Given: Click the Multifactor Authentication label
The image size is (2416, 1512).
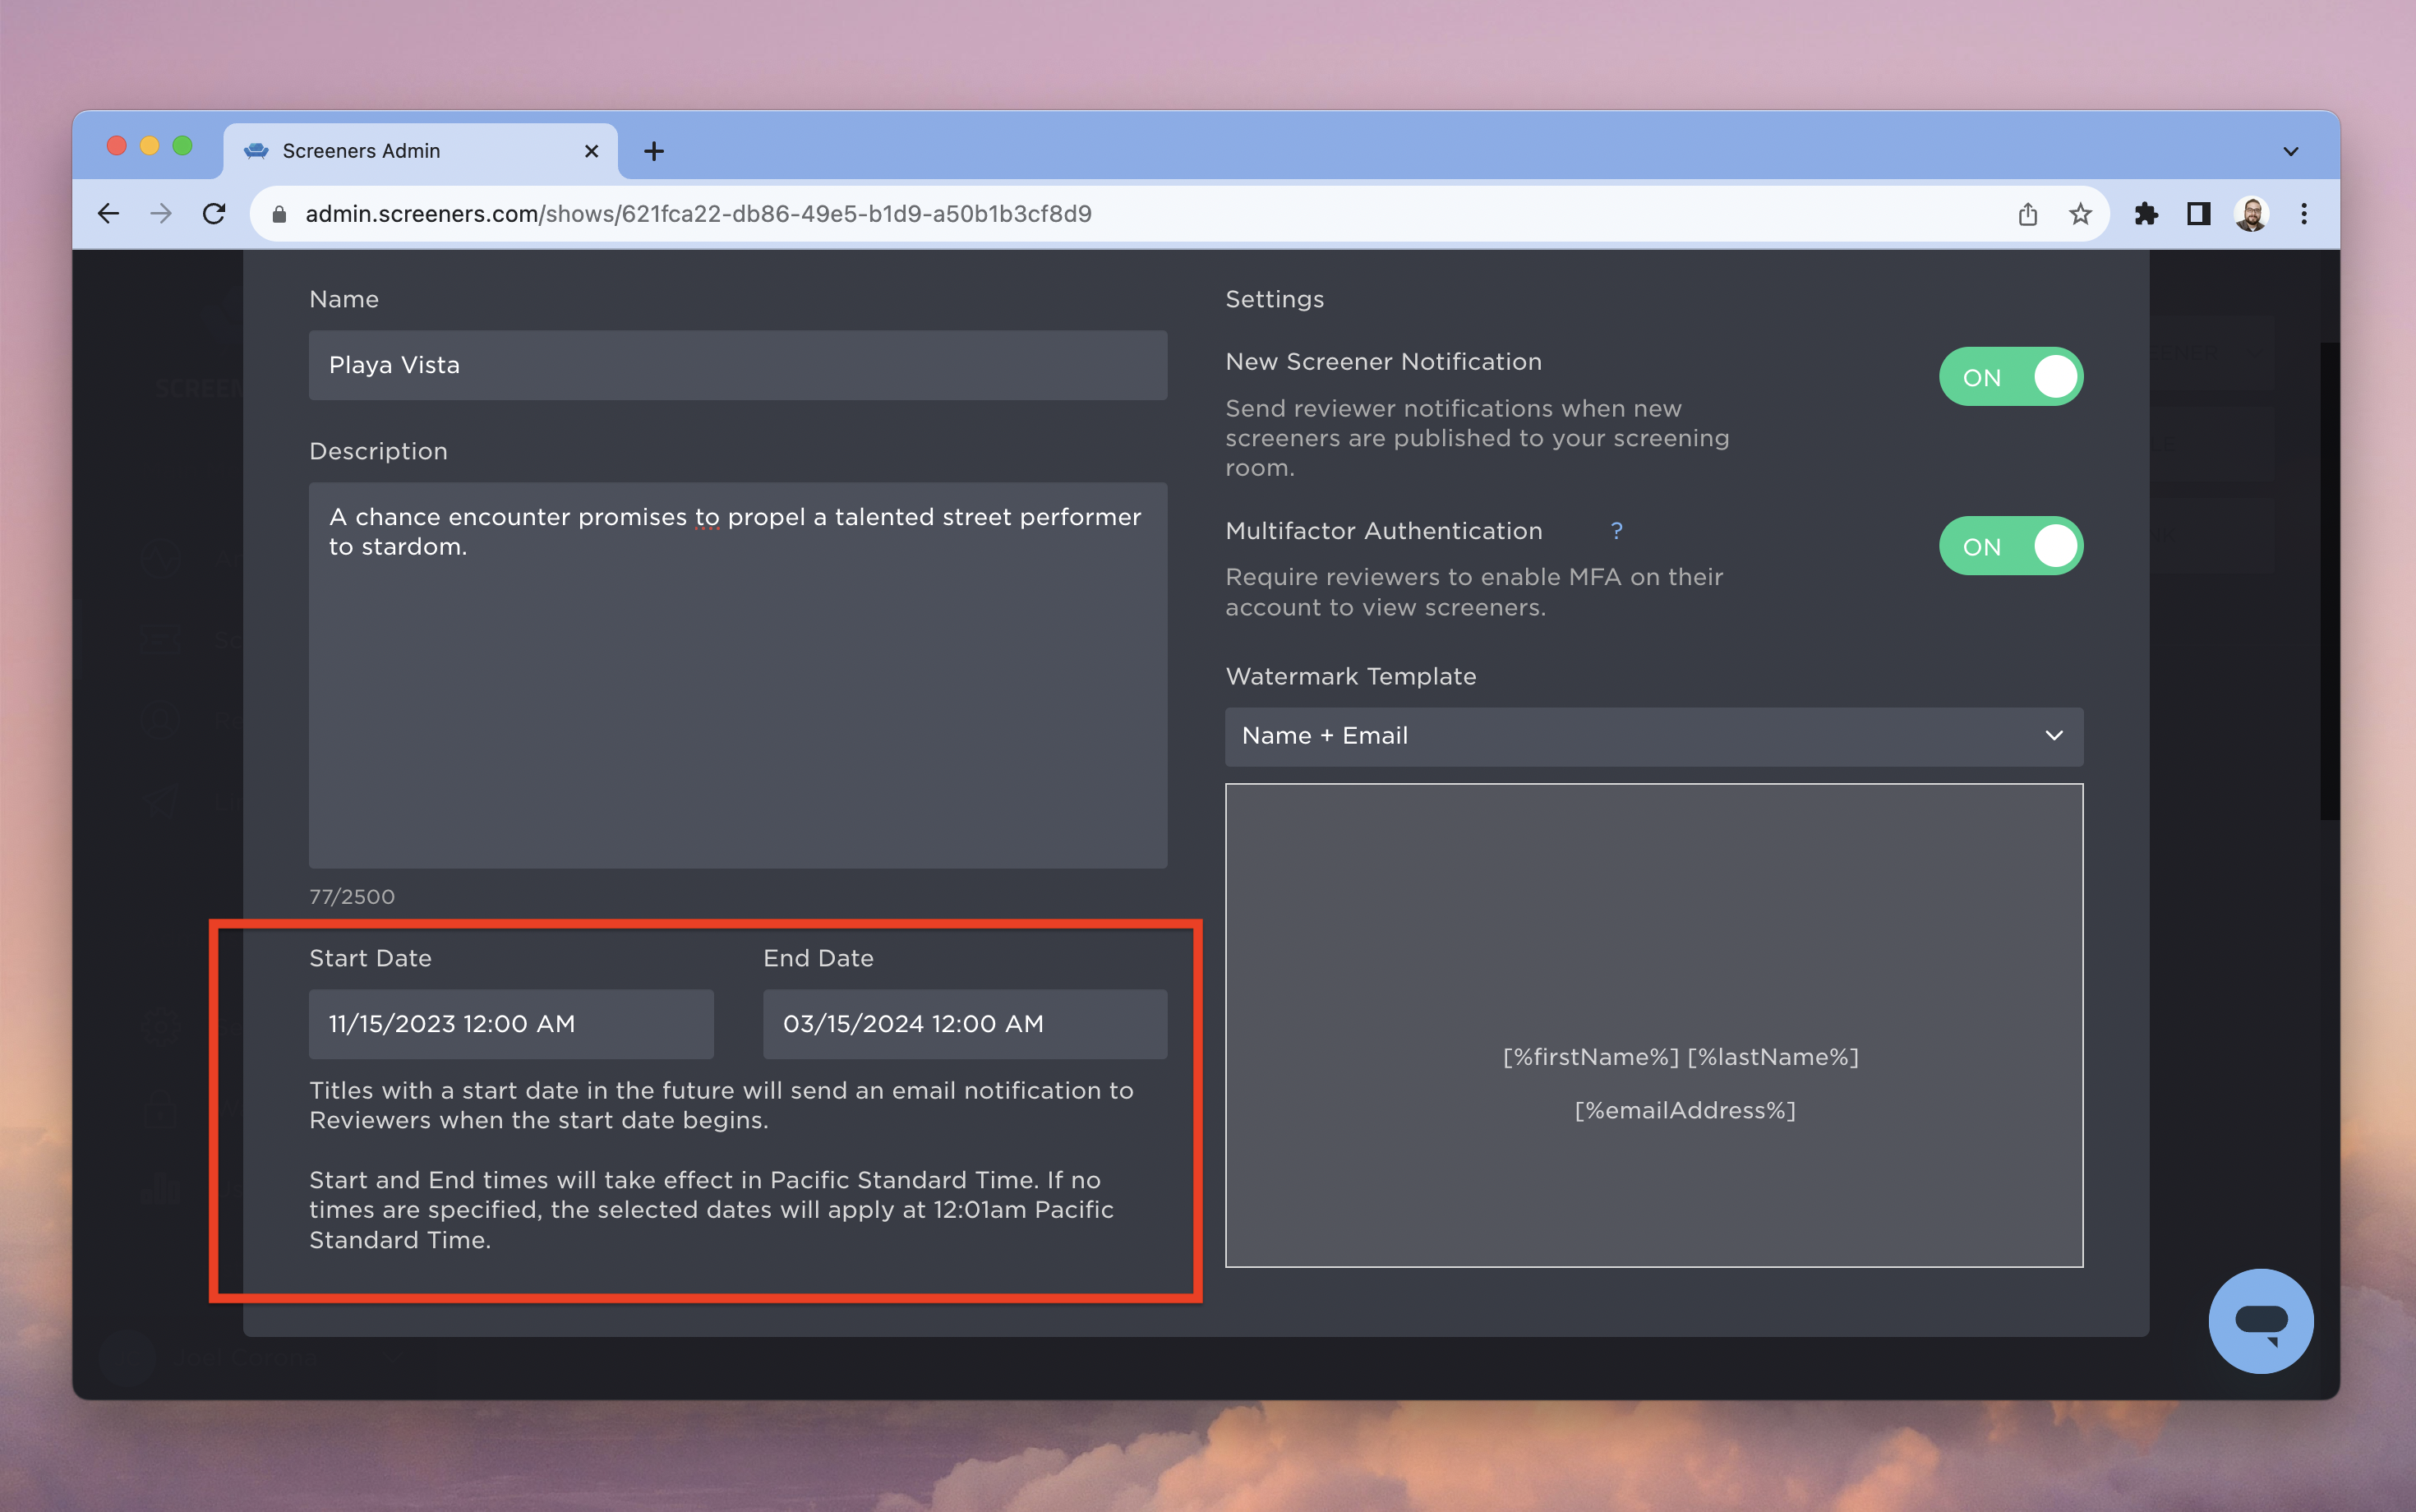Looking at the screenshot, I should [1384, 531].
